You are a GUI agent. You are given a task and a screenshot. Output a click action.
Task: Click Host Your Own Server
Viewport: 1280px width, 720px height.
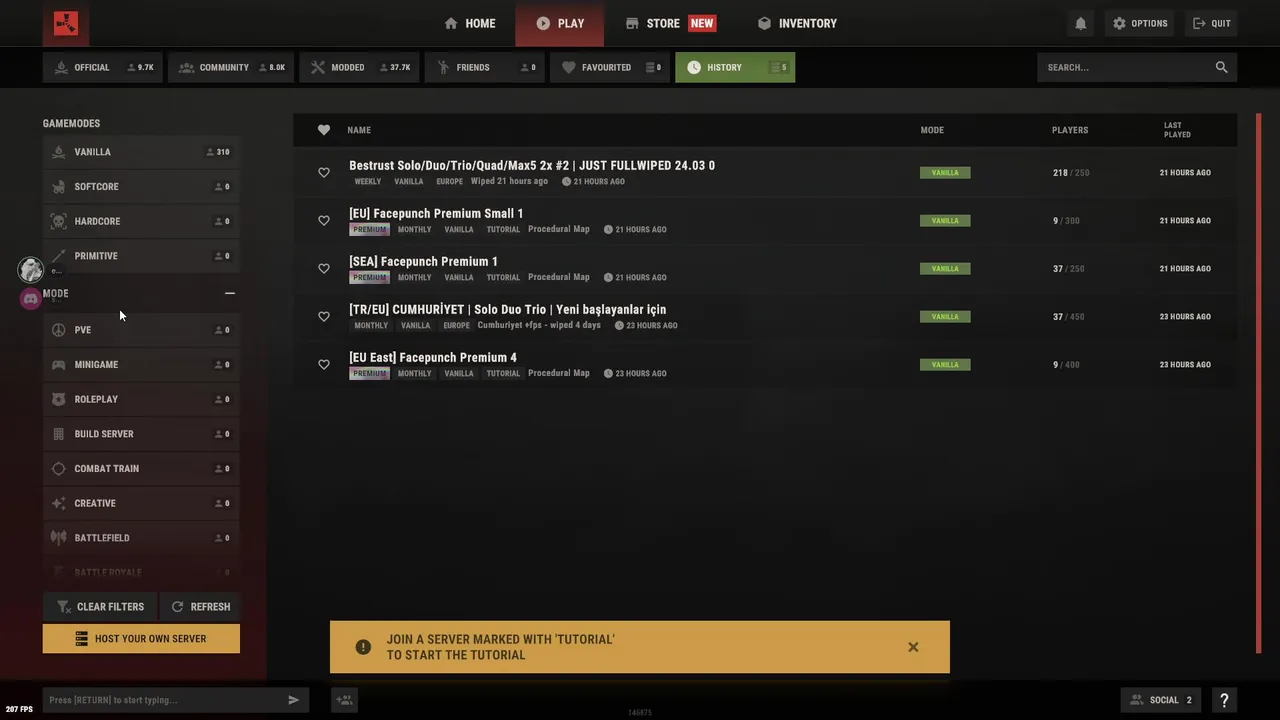(141, 639)
